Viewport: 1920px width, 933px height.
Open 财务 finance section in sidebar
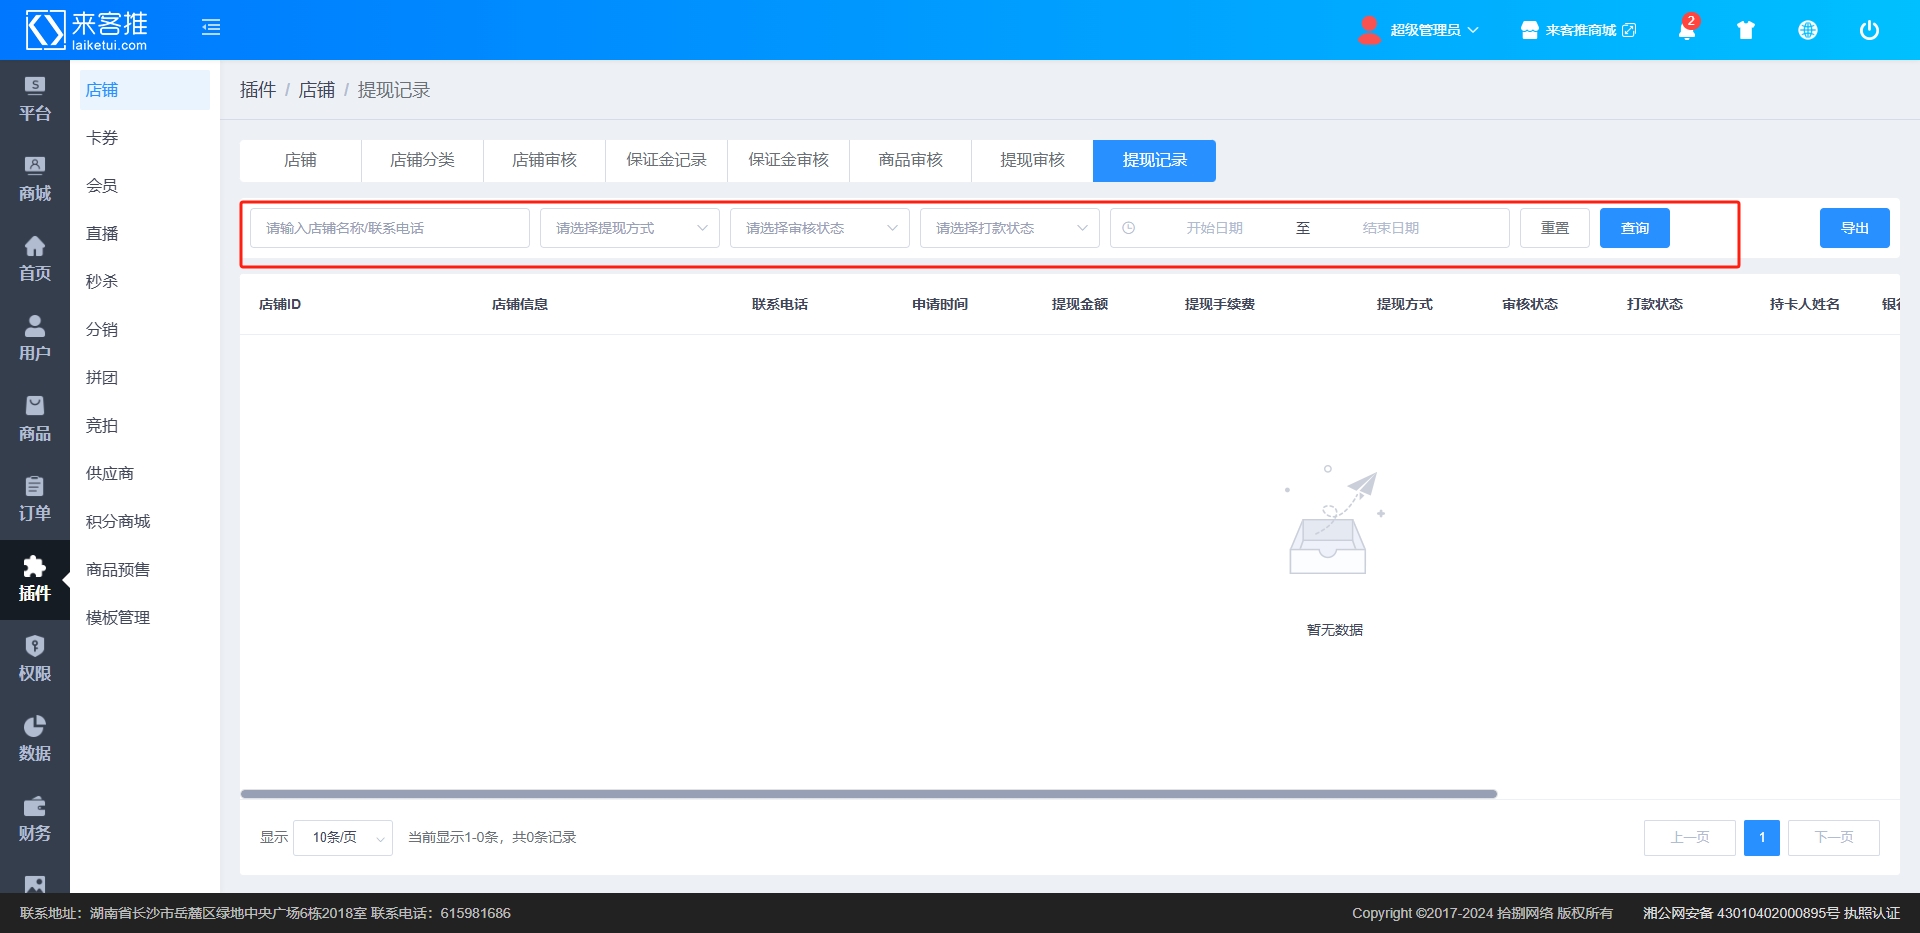(35, 819)
